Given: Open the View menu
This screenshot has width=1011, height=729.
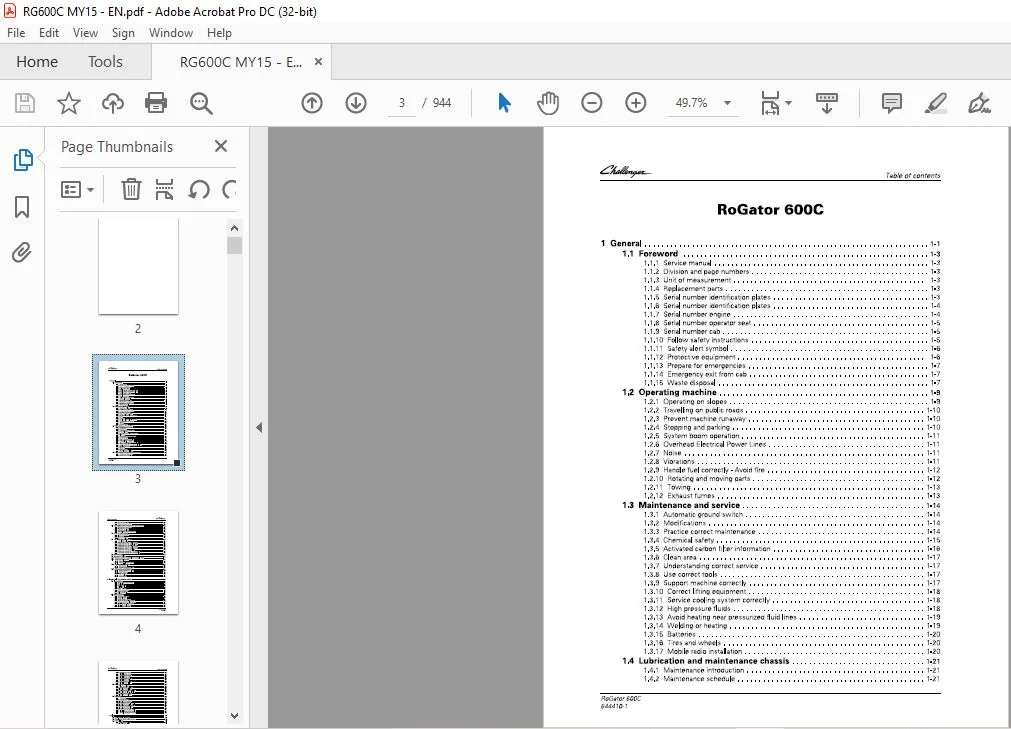Looking at the screenshot, I should 85,33.
